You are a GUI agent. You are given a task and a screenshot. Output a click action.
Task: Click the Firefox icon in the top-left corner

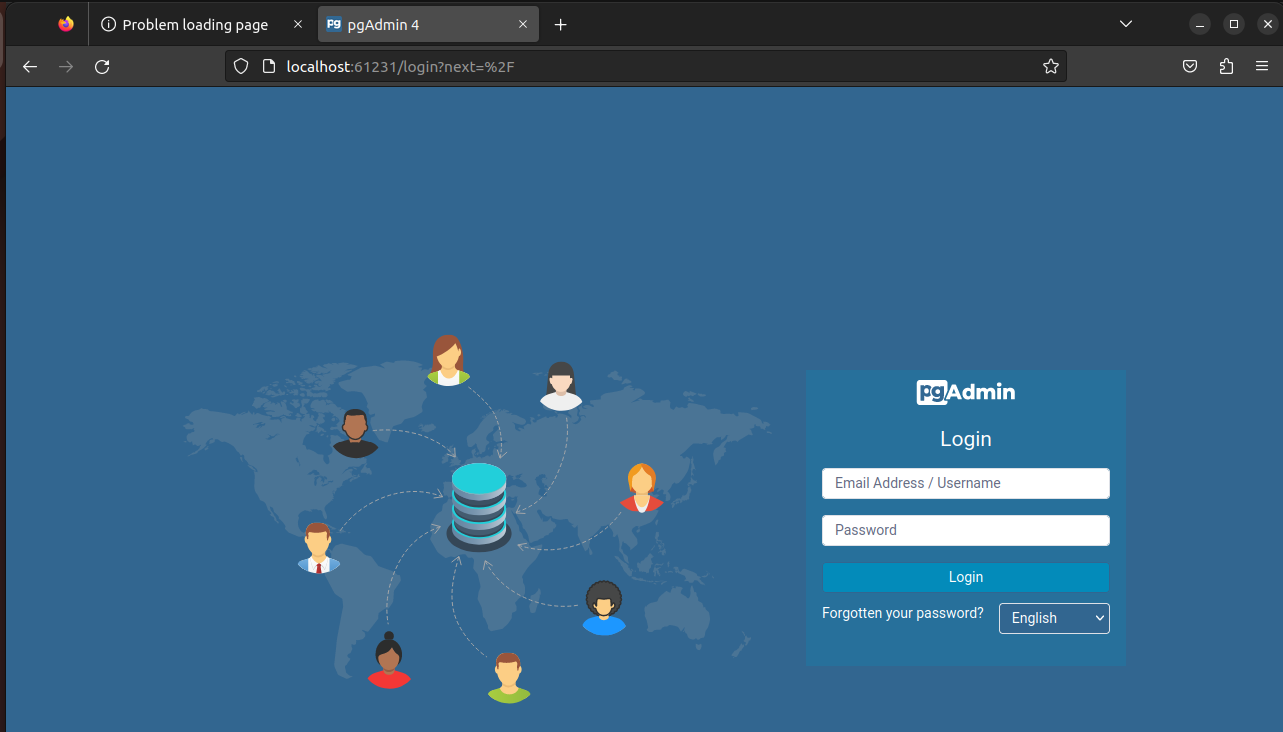tap(65, 22)
